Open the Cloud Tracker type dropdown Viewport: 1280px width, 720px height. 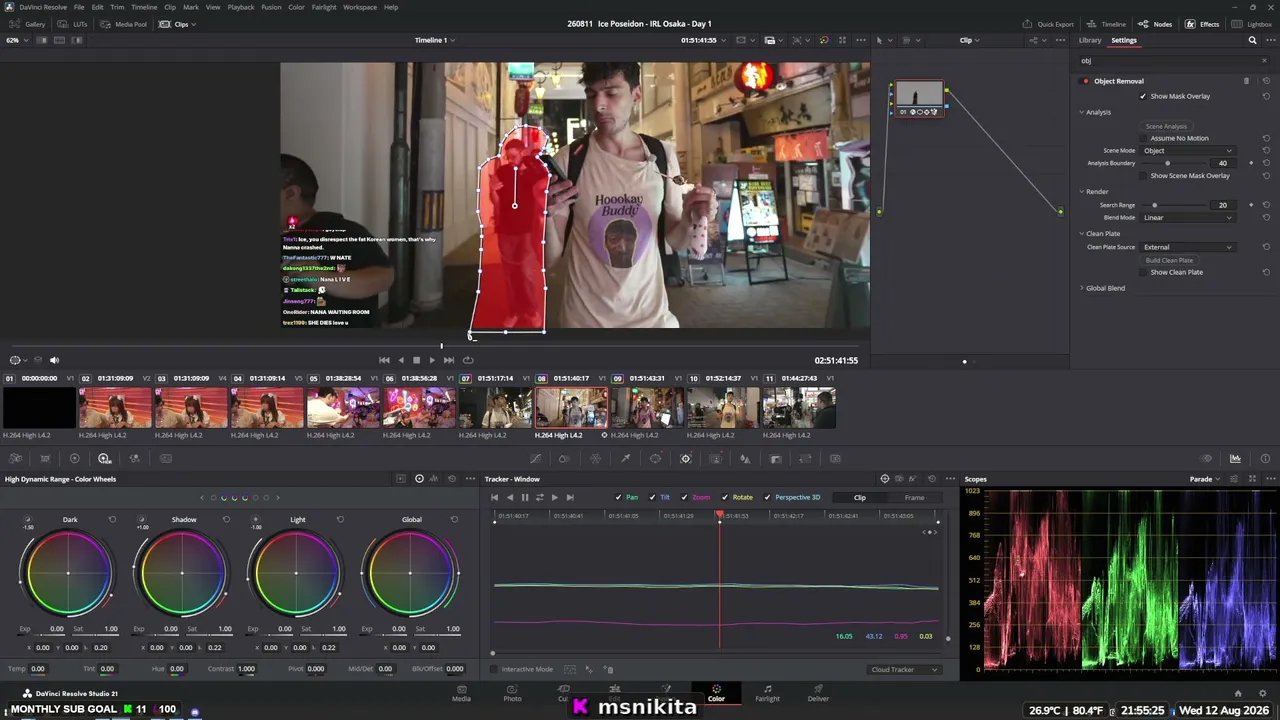(x=904, y=670)
